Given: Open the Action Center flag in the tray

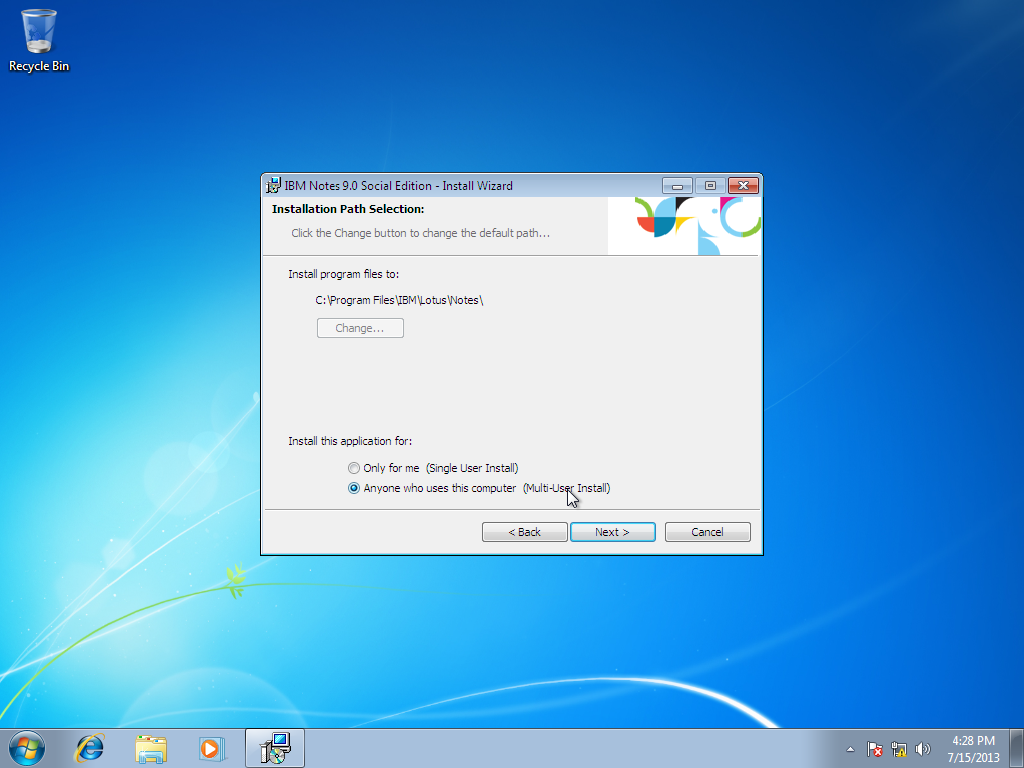Looking at the screenshot, I should click(x=873, y=748).
